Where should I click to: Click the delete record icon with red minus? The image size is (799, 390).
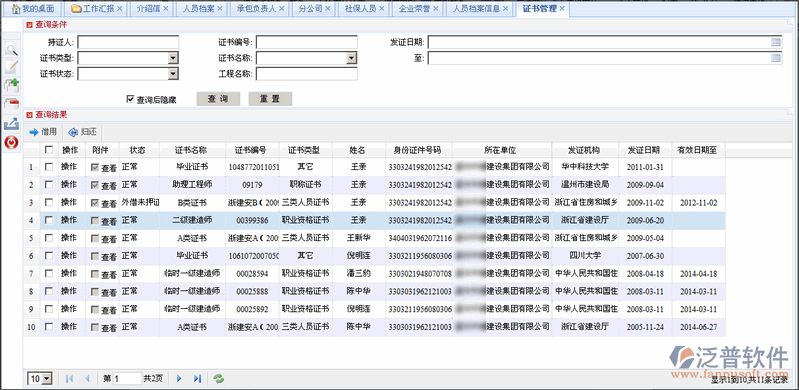[x=11, y=105]
